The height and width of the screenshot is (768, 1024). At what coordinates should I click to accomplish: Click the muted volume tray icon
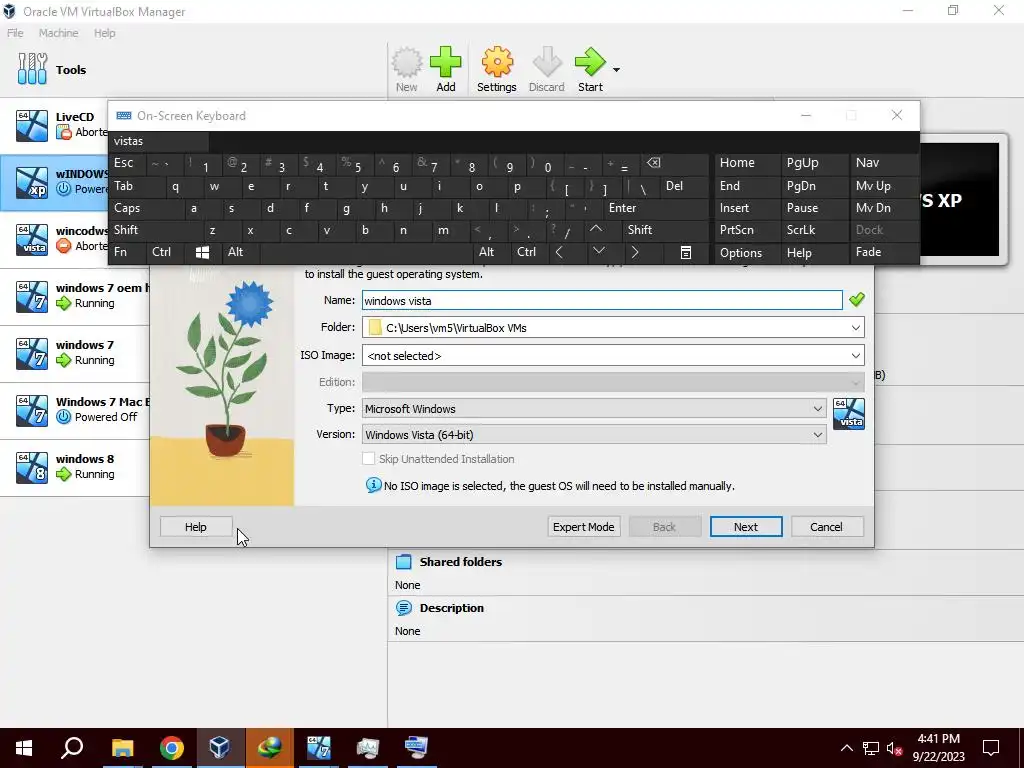coord(894,748)
